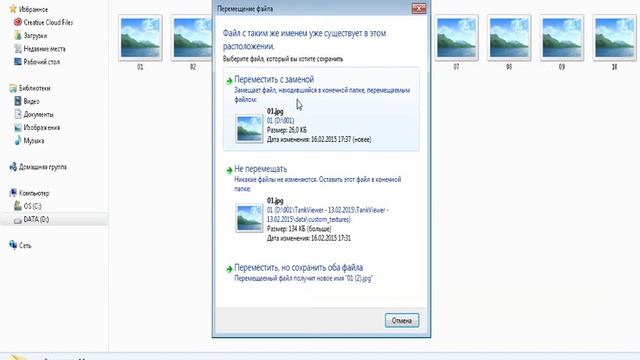Click green arrow beside сохранить оба файла
This screenshot has width=640, height=360.
tap(229, 269)
